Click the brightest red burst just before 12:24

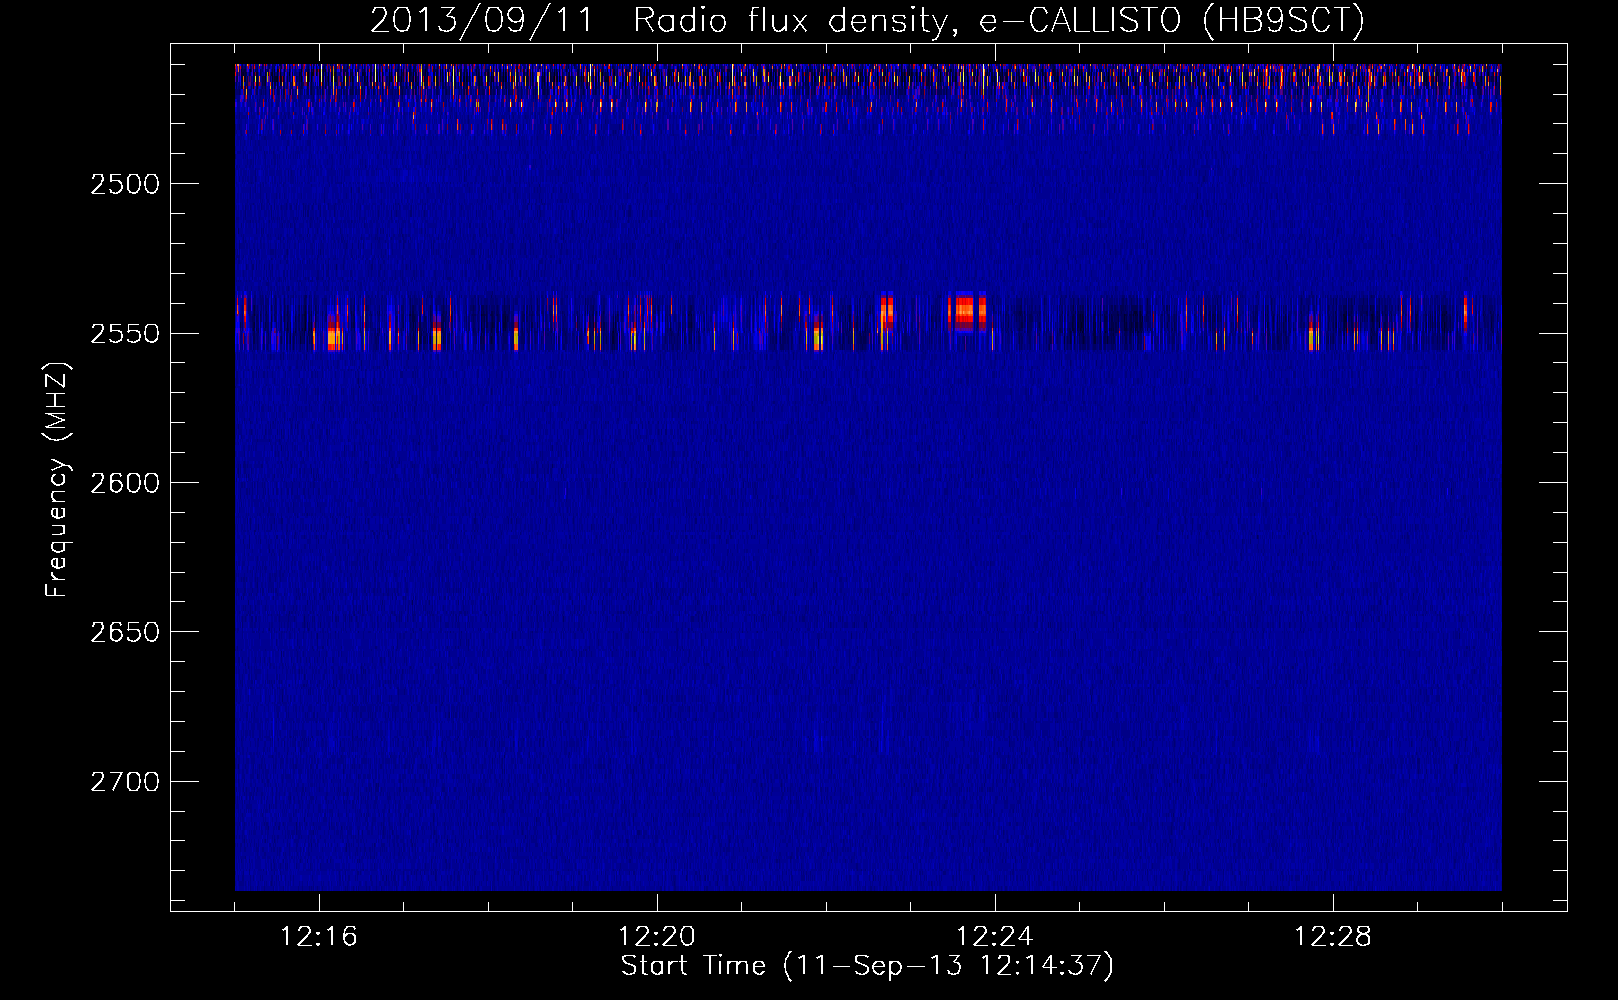(x=966, y=312)
